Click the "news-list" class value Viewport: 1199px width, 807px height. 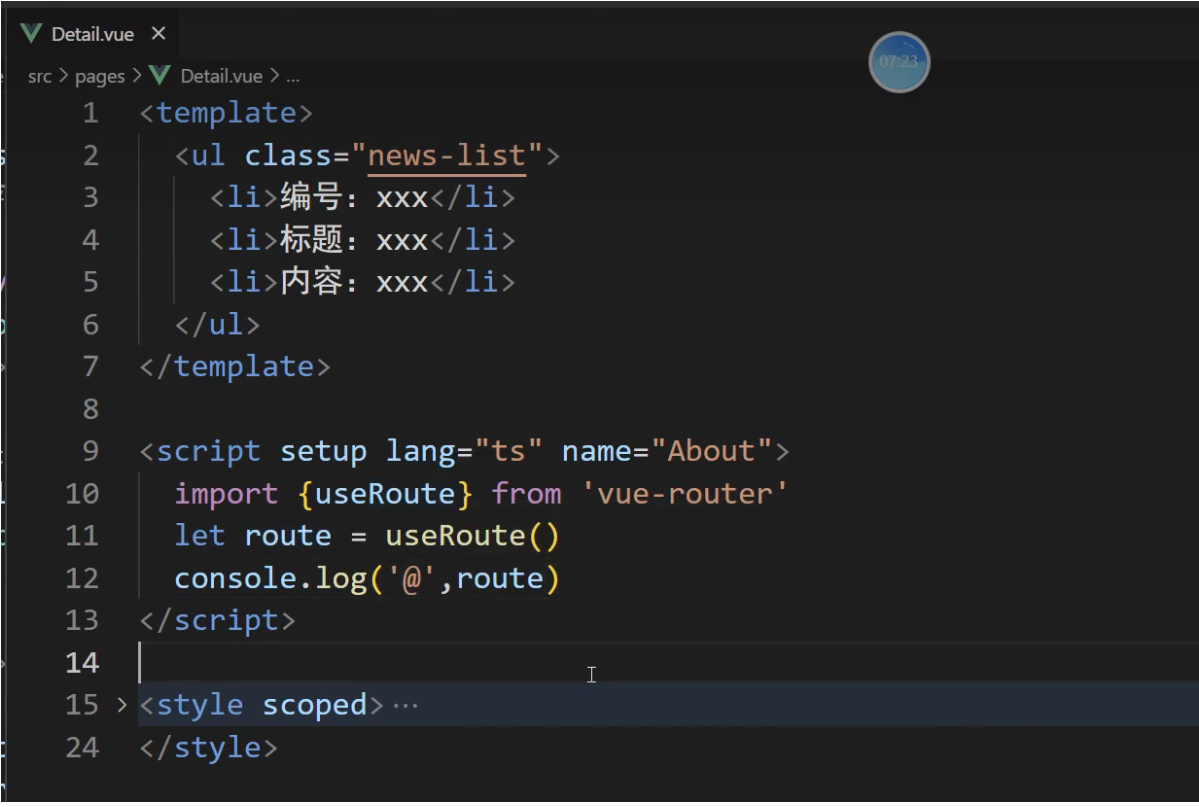(x=447, y=156)
